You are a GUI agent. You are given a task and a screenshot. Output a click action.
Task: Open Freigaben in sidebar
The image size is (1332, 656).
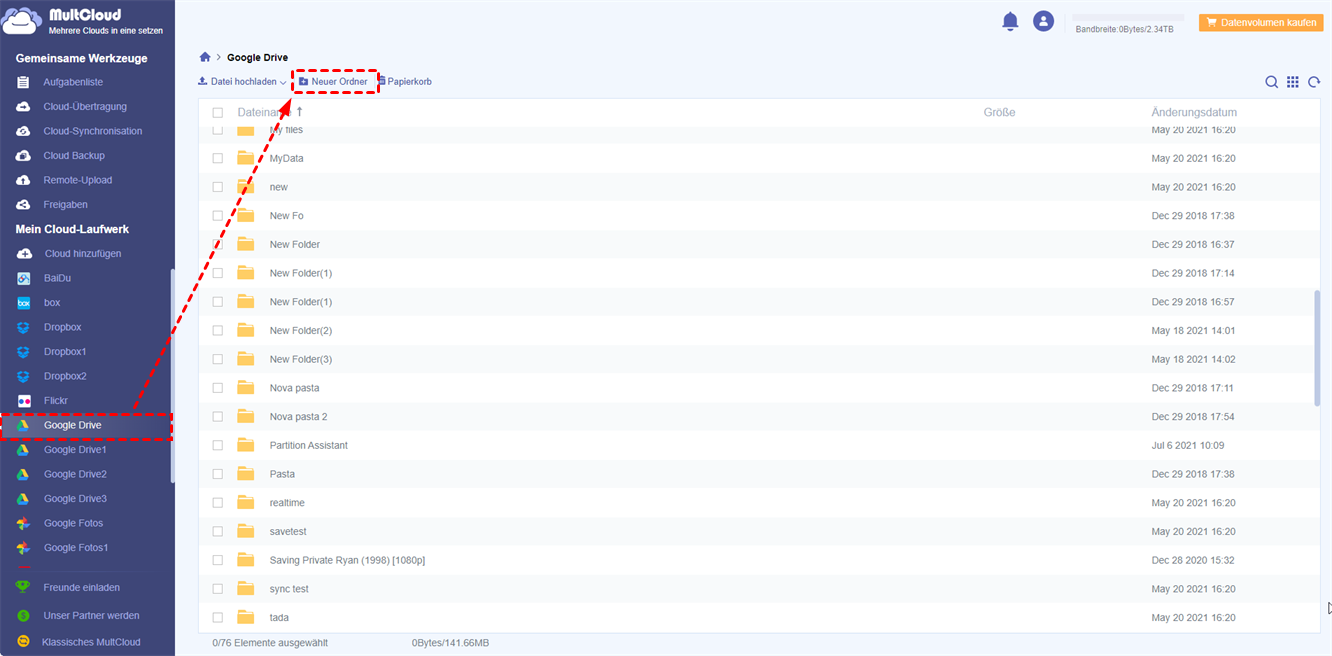coord(66,204)
